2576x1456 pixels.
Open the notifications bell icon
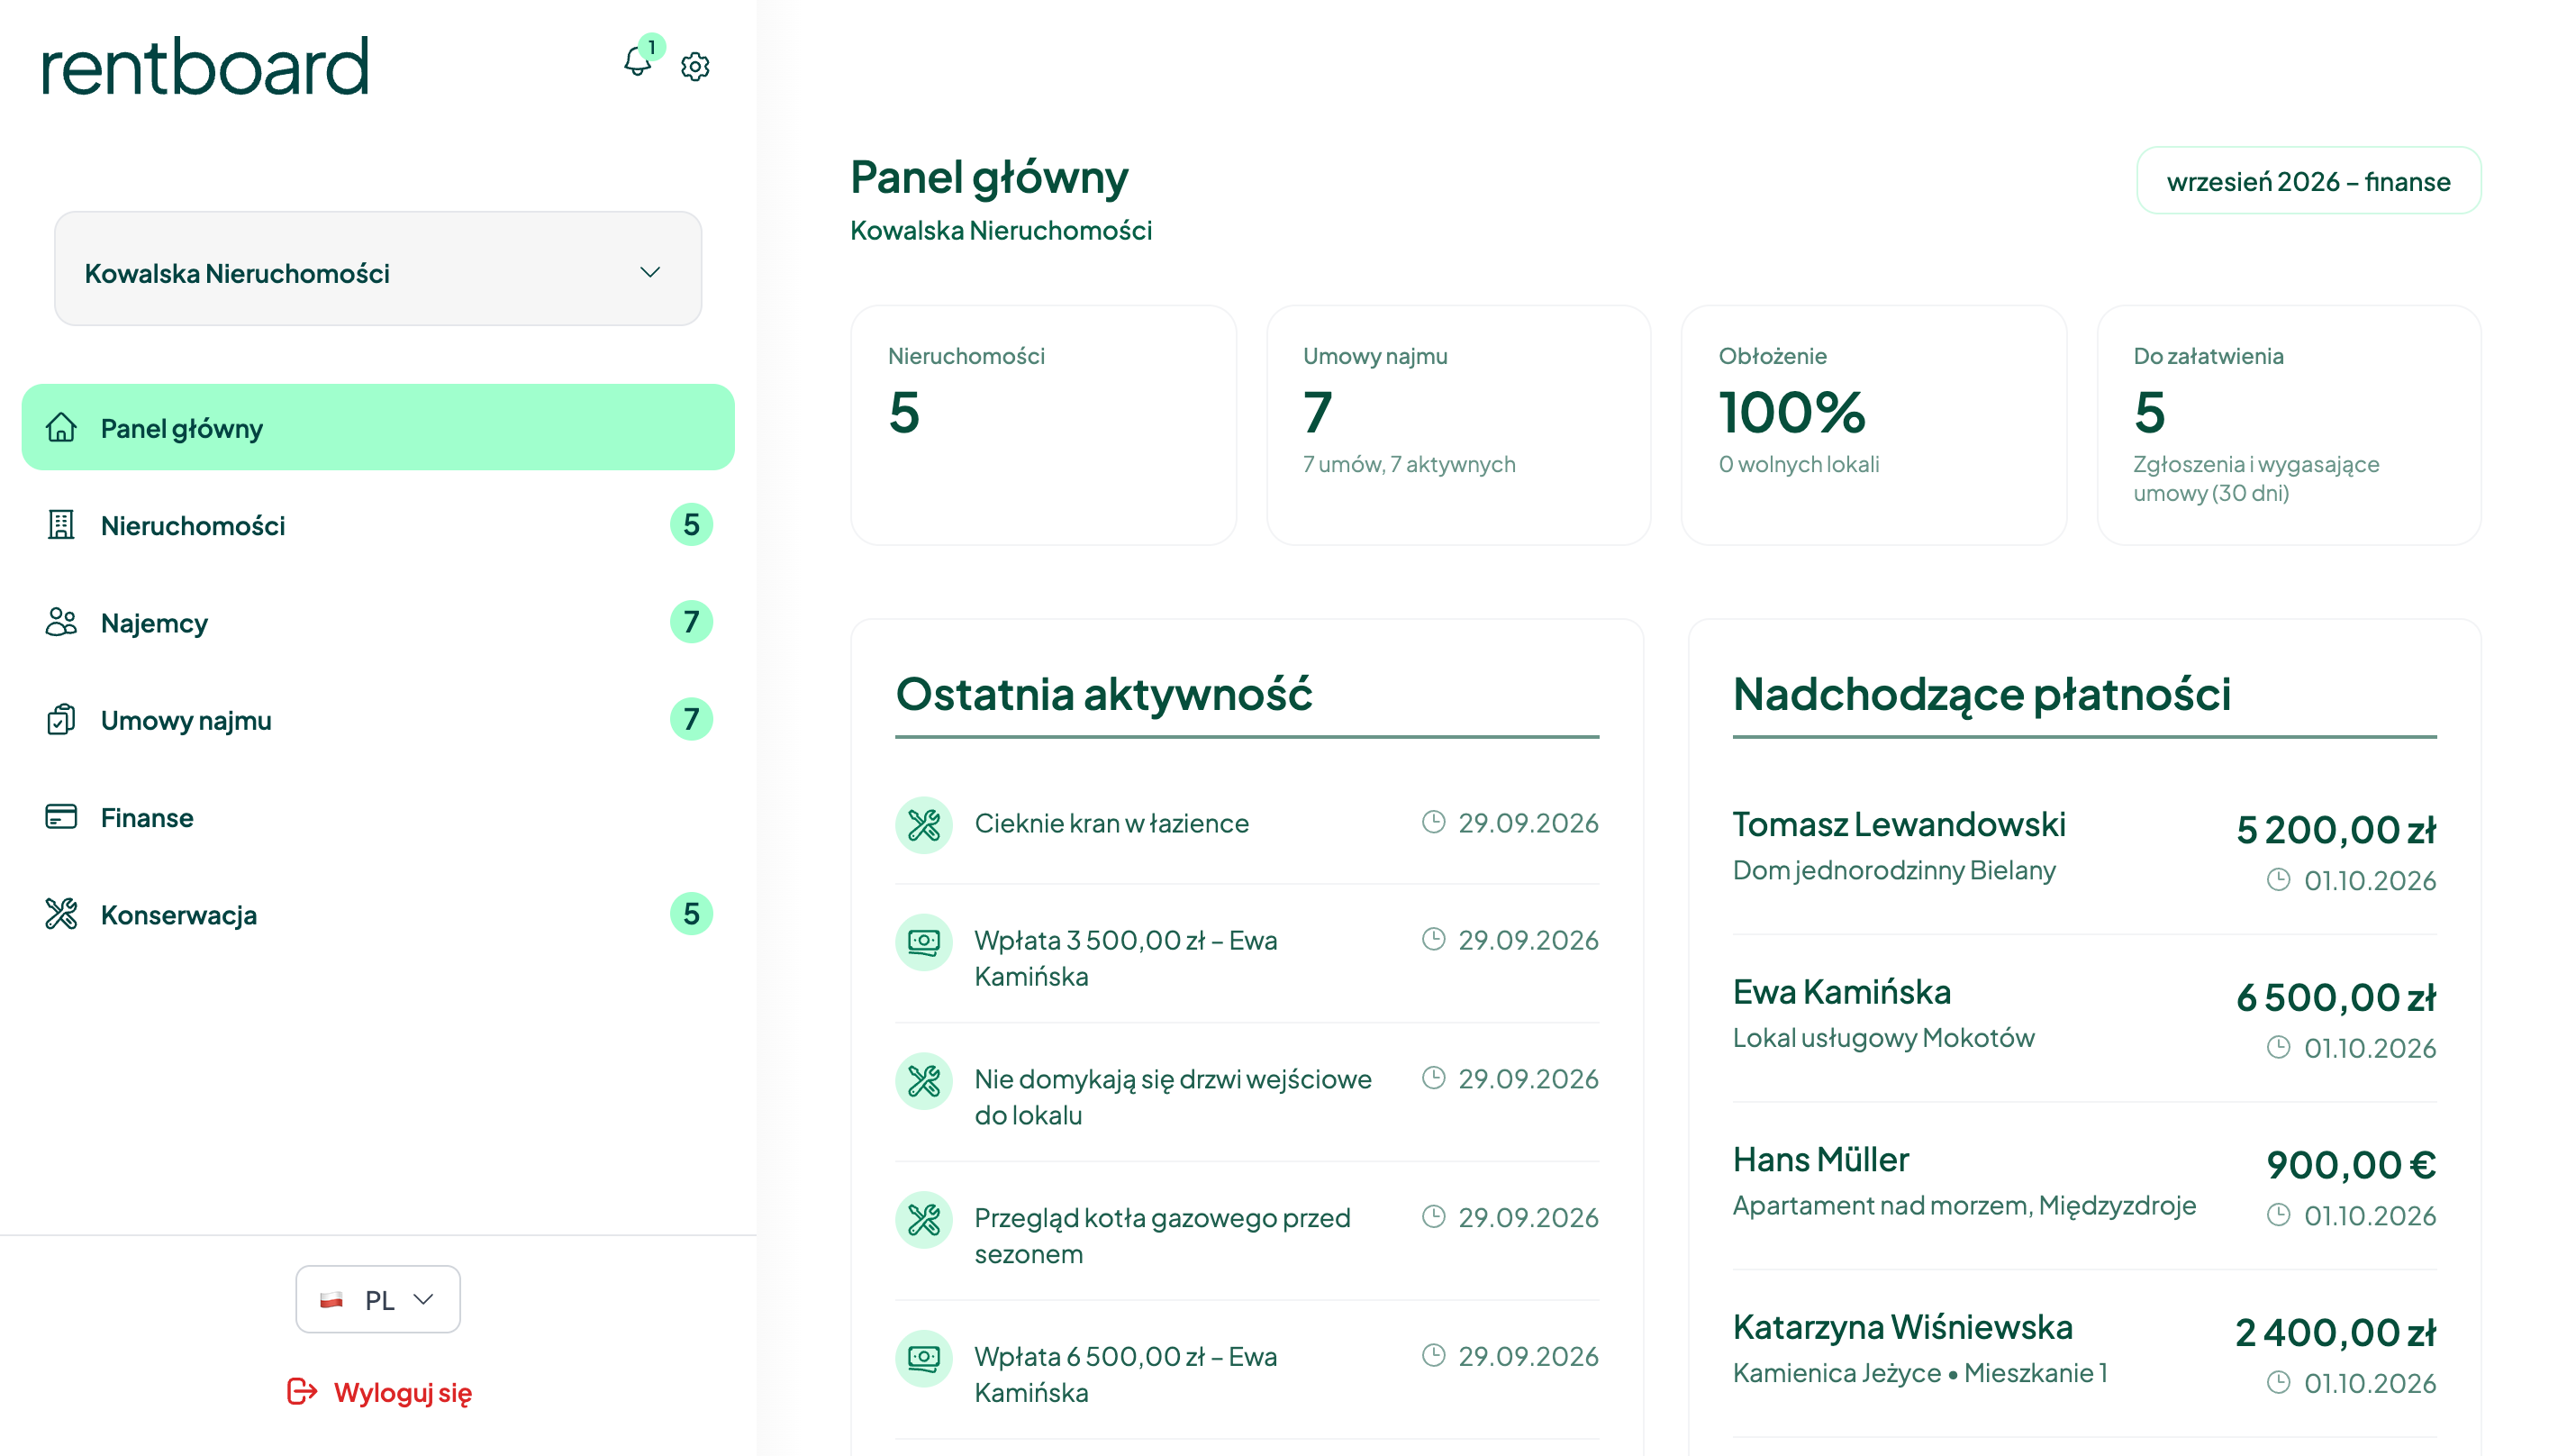tap(637, 63)
